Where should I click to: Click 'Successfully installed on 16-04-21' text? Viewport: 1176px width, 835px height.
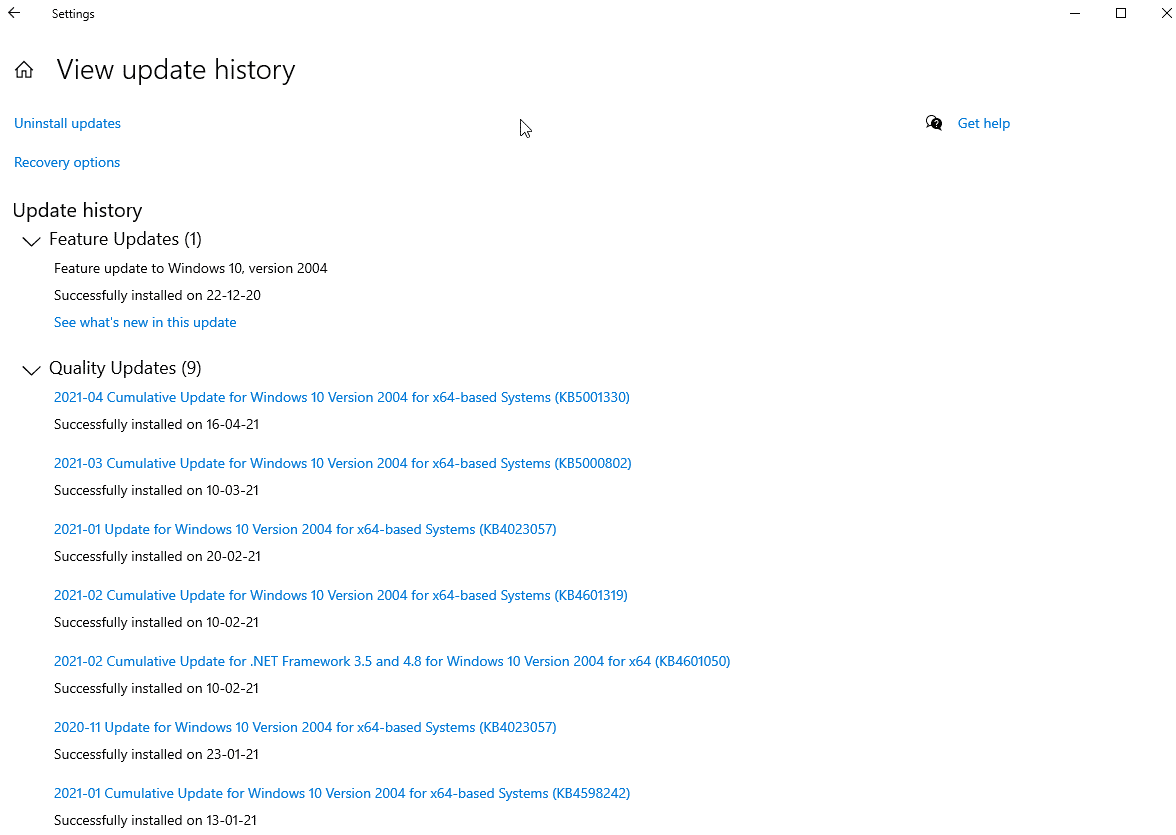pos(156,424)
